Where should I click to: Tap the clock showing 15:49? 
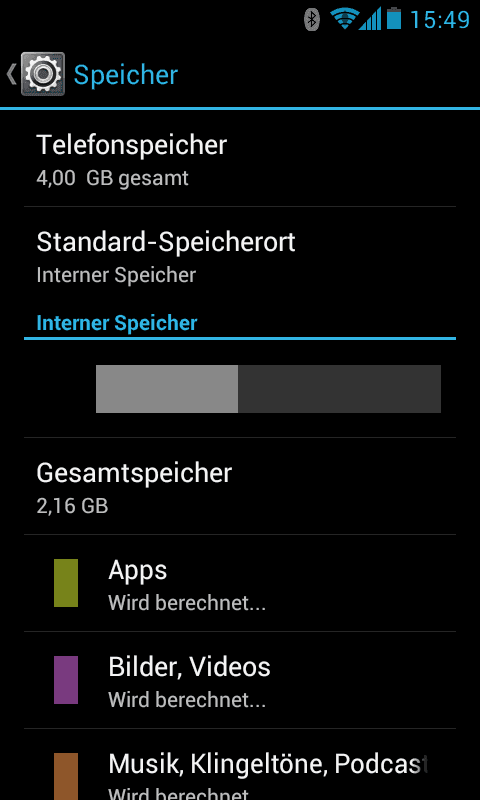tap(440, 20)
